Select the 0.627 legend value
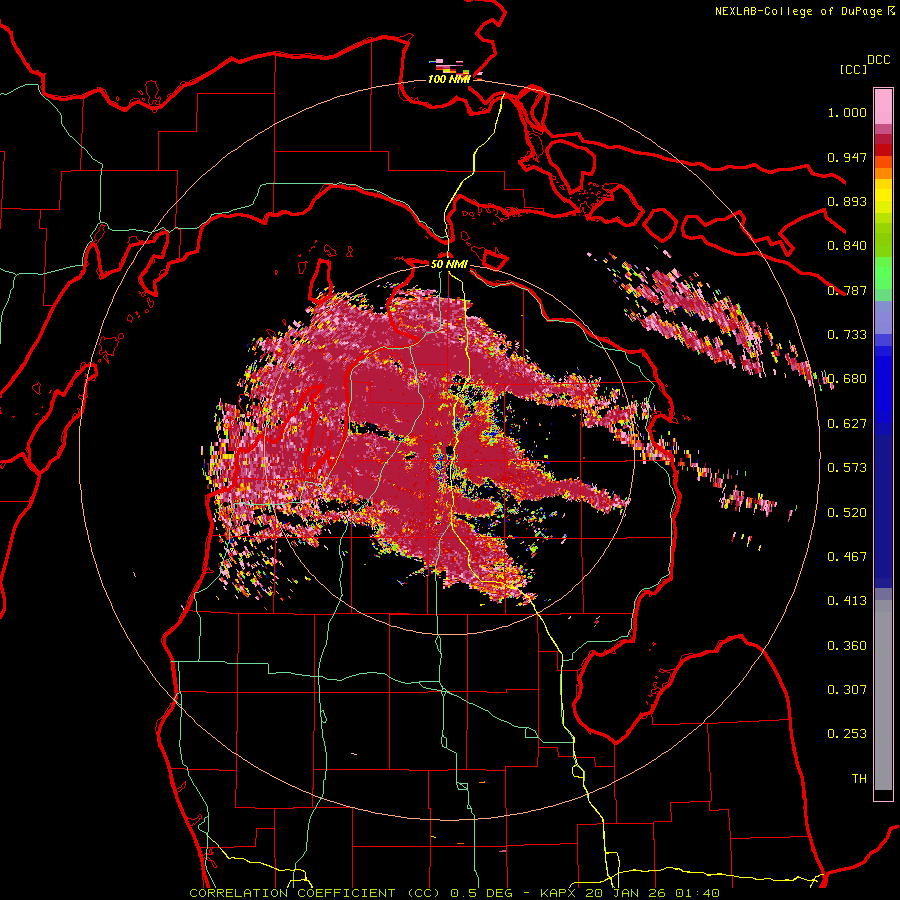Image resolution: width=900 pixels, height=900 pixels. [847, 424]
